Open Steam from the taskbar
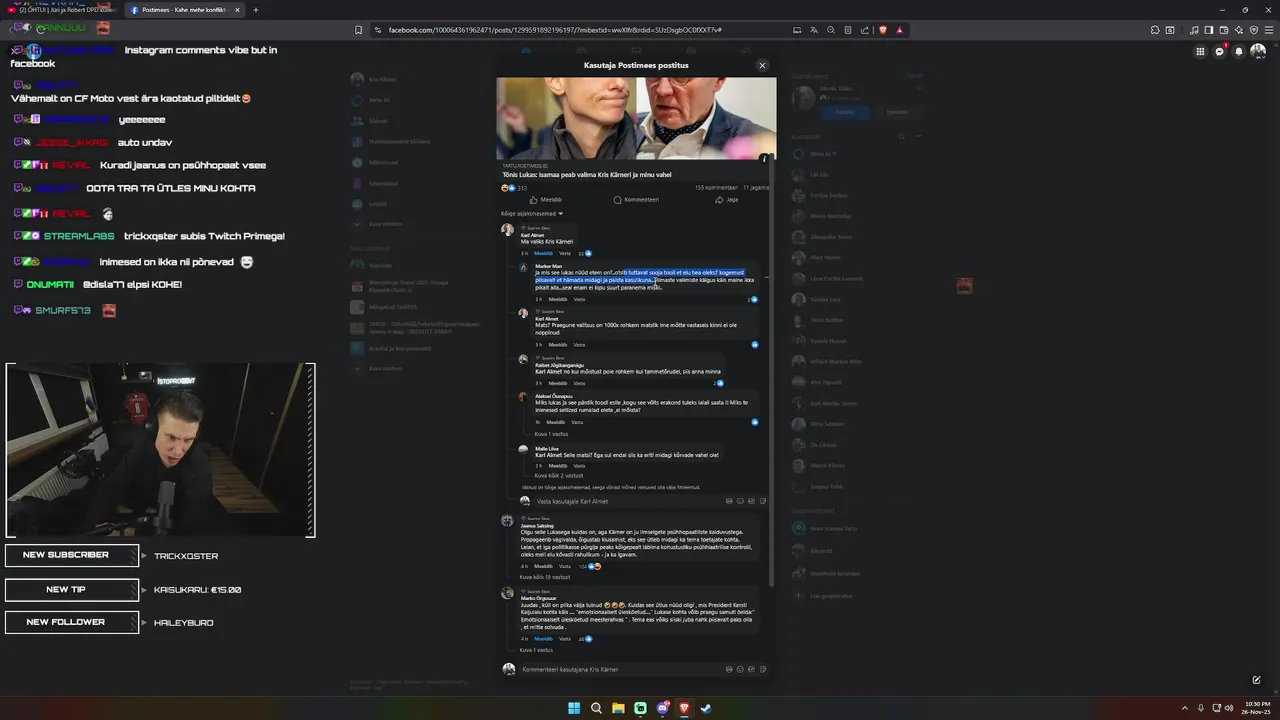Screen dimensions: 1280x720 coord(706,708)
